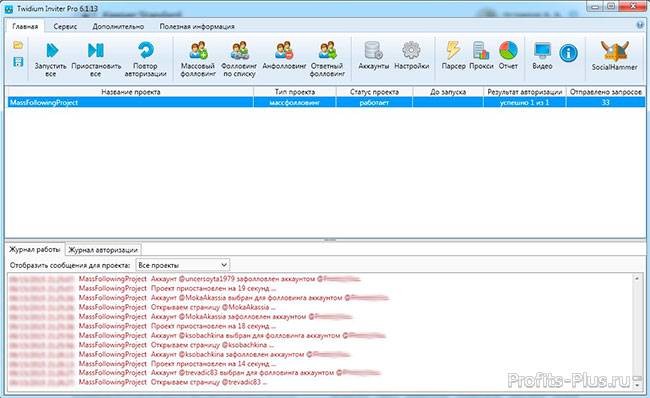Screen dimensions: 650x398
Task: Start all projects with Запустить все
Action: point(51,59)
